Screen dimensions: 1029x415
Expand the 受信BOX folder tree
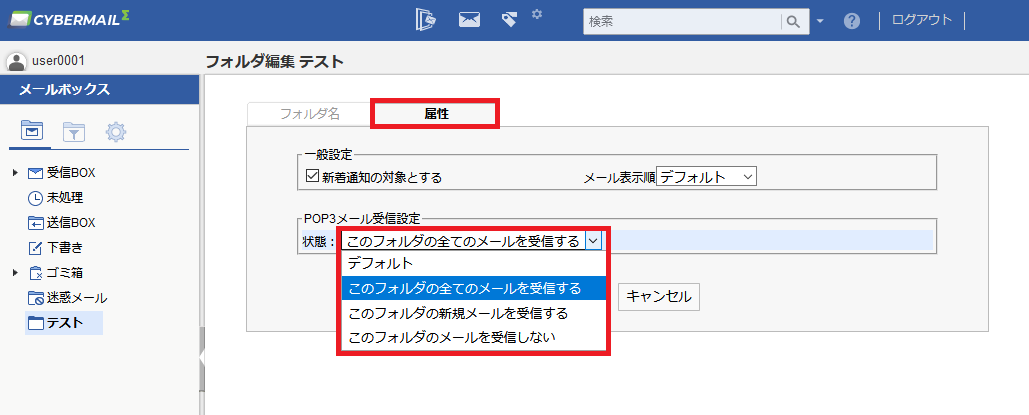coord(15,173)
